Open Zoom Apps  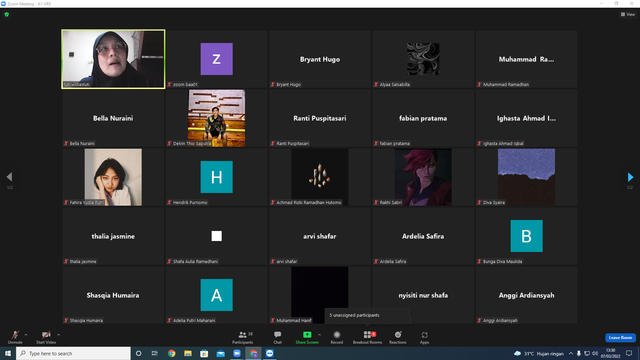tap(424, 337)
